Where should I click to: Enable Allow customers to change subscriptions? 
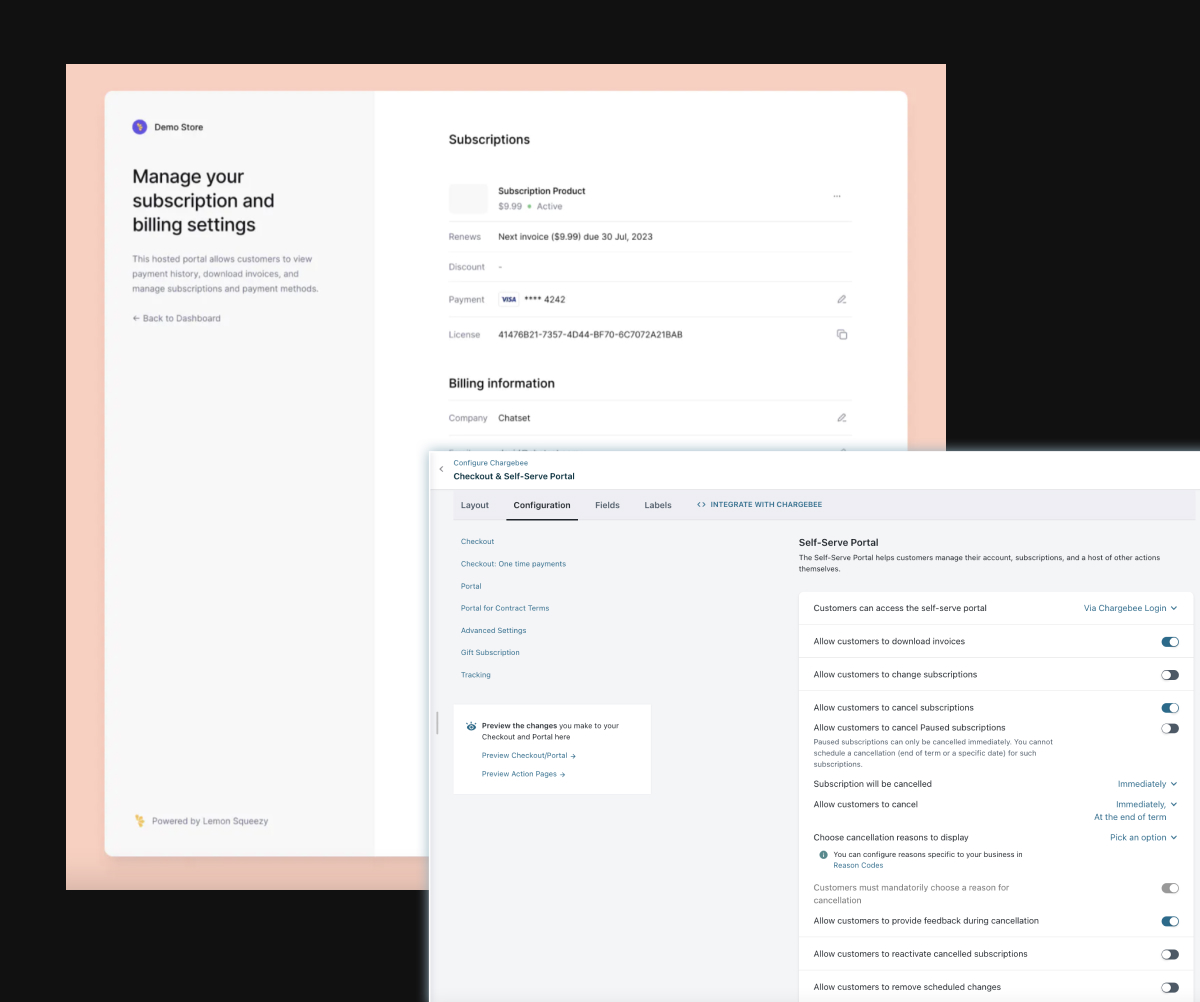point(1170,674)
